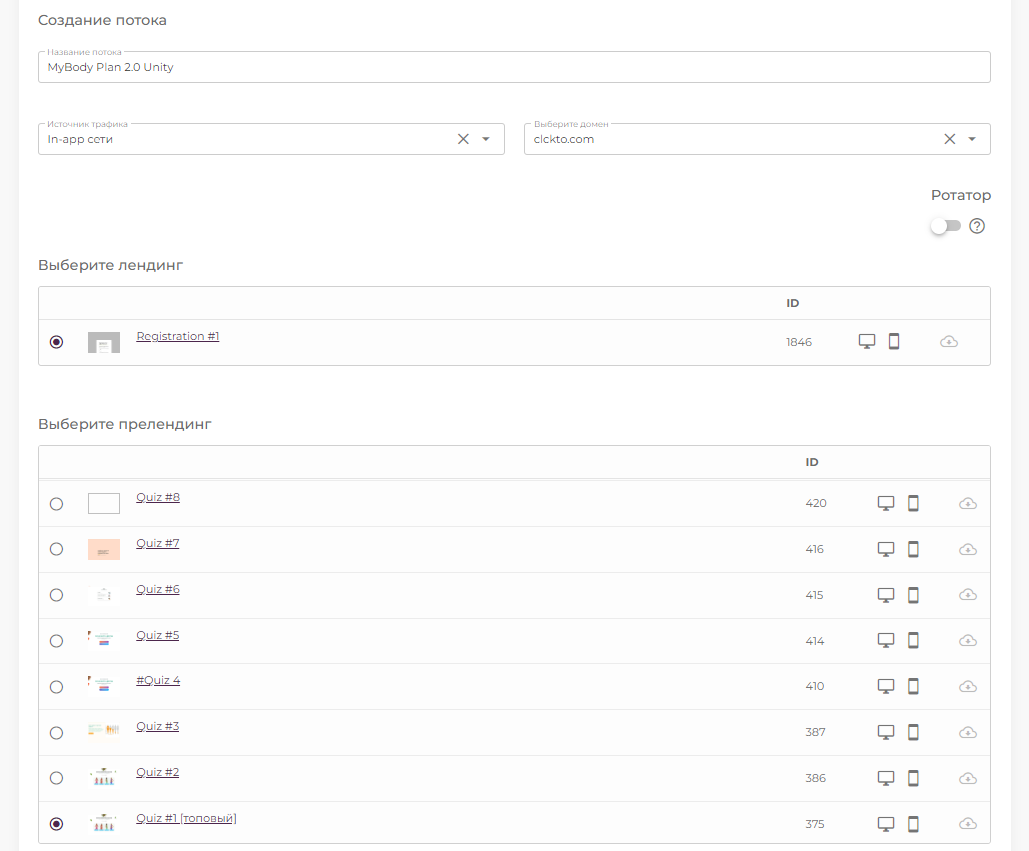Viewport: 1029px width, 851px height.
Task: Select the Quiz #2 radio button
Action: point(56,778)
